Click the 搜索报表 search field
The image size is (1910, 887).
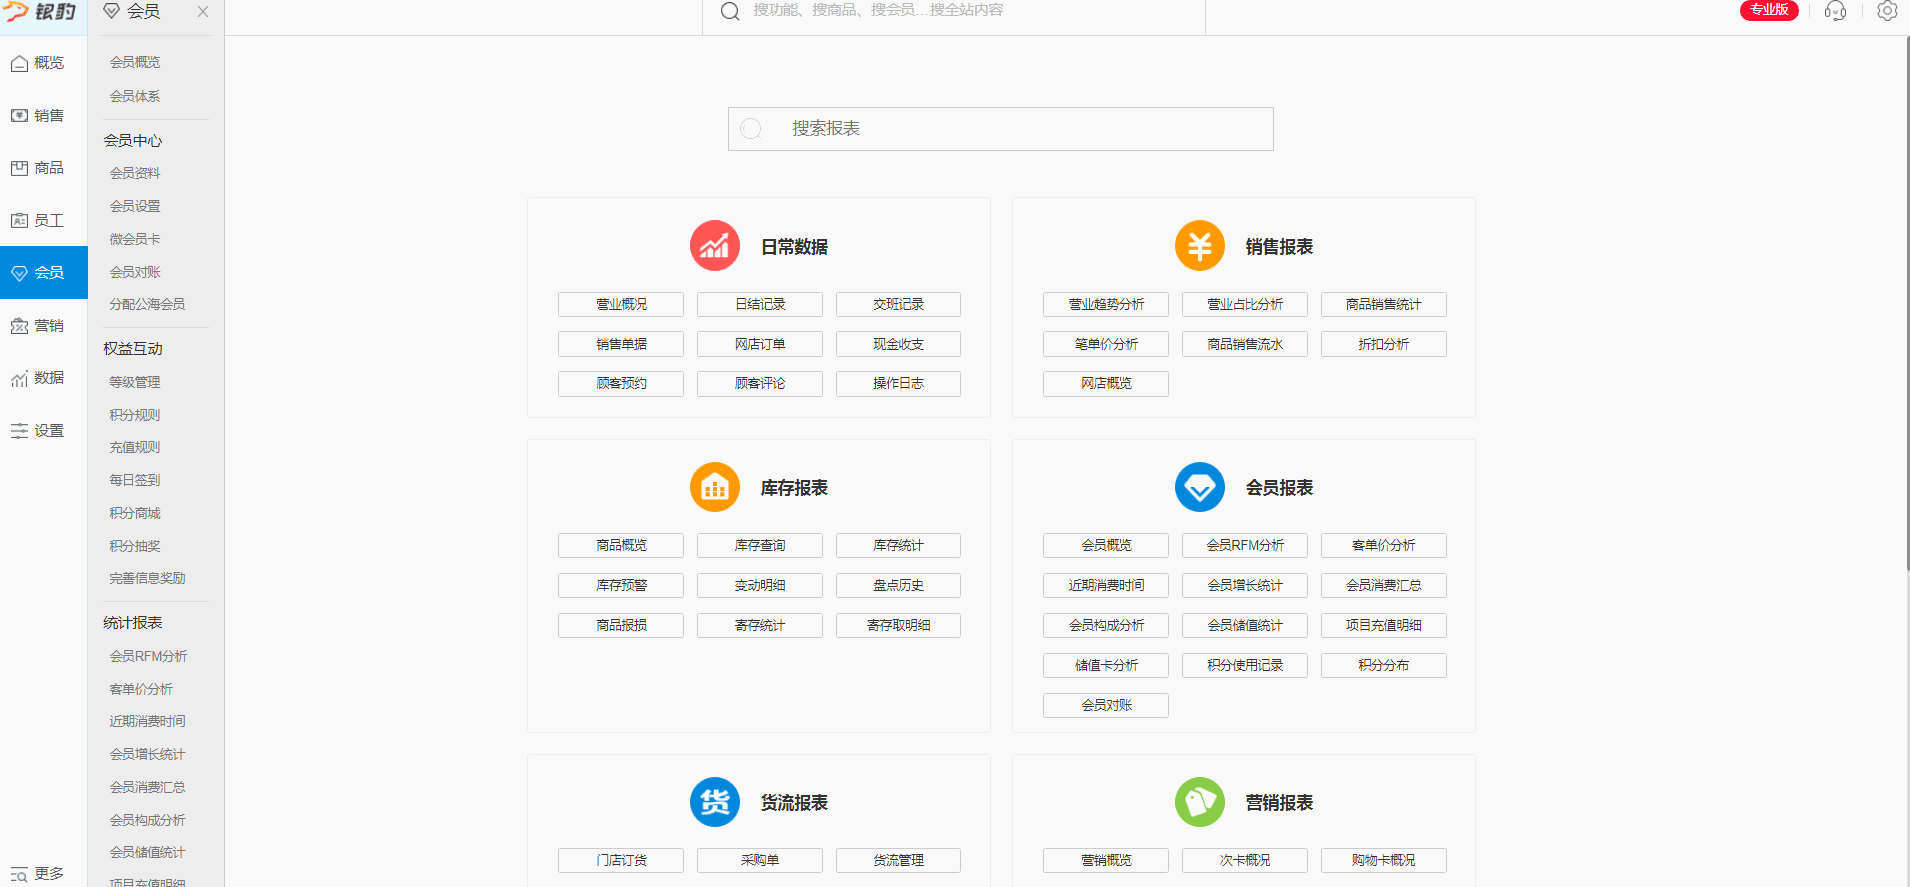coord(1000,129)
